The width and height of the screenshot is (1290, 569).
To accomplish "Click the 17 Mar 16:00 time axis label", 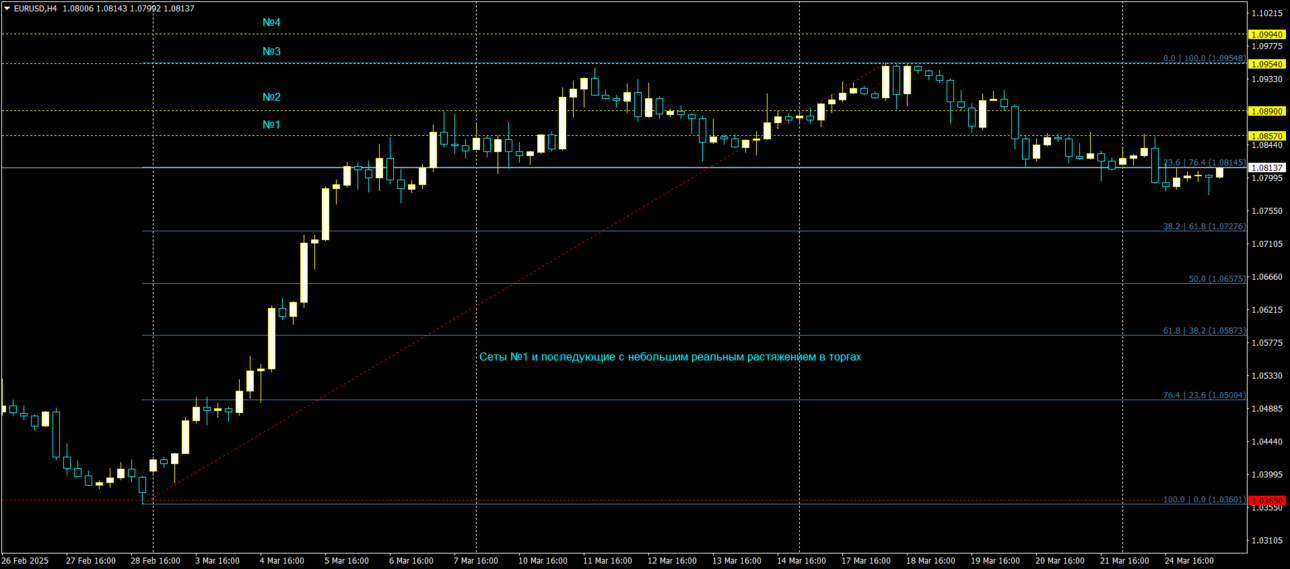I will [x=865, y=561].
